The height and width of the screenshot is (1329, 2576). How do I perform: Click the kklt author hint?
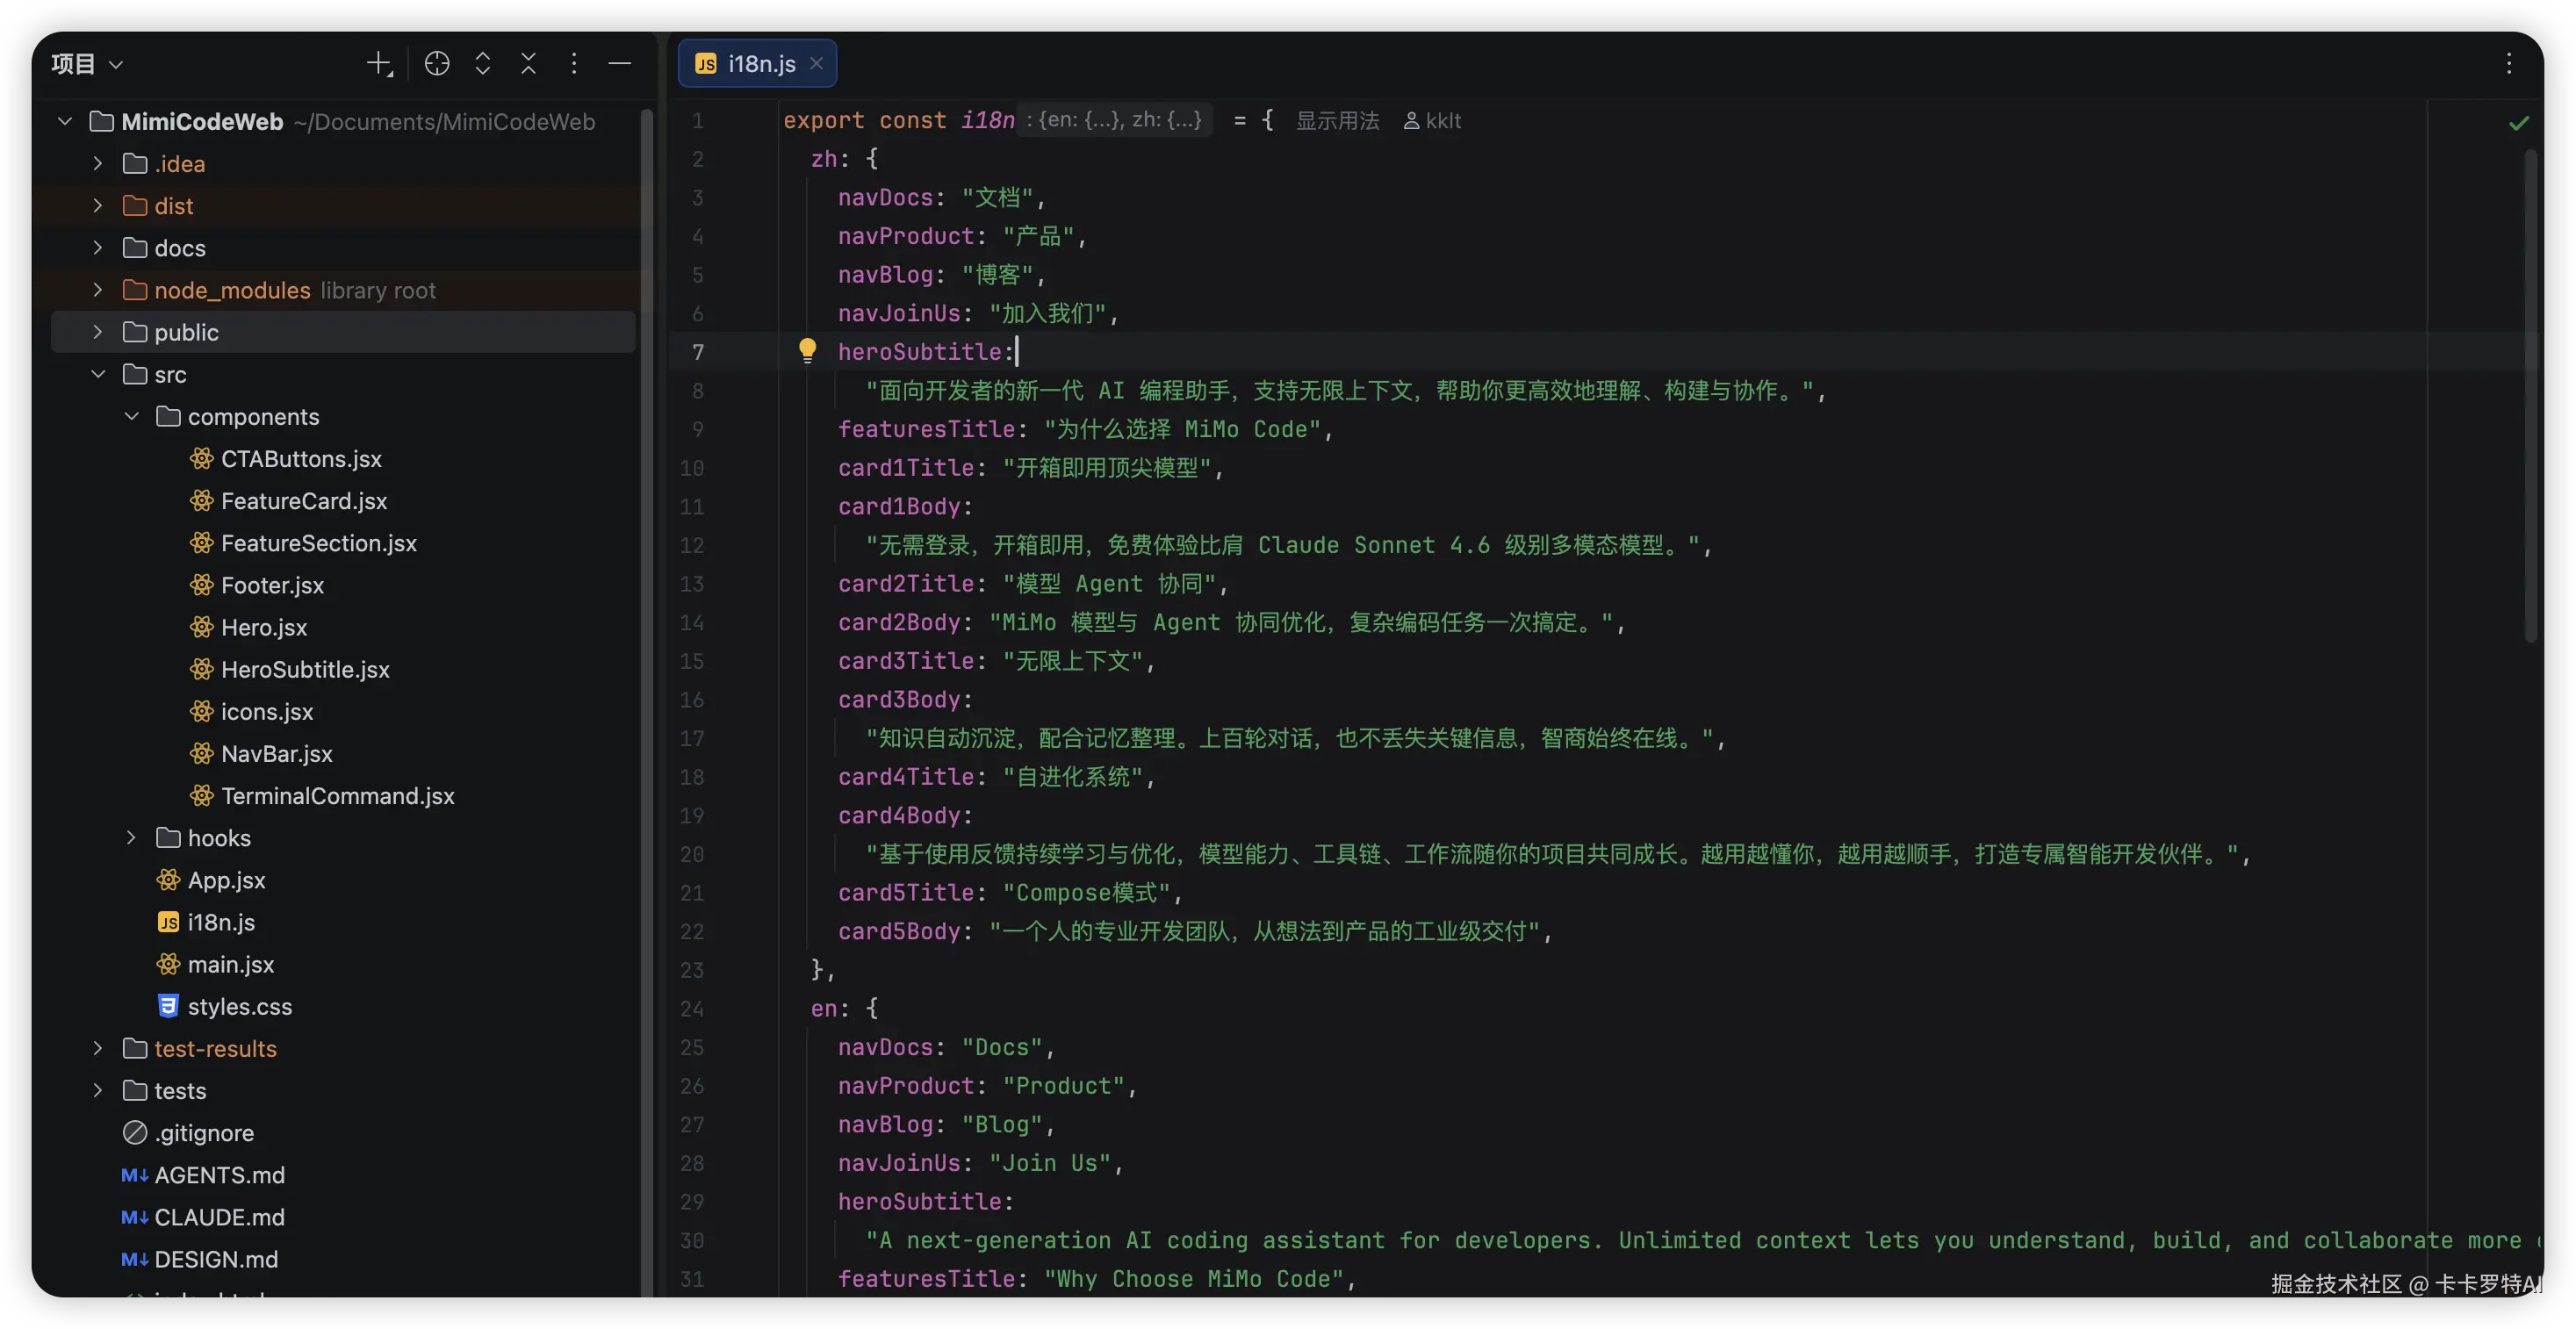coord(1432,121)
